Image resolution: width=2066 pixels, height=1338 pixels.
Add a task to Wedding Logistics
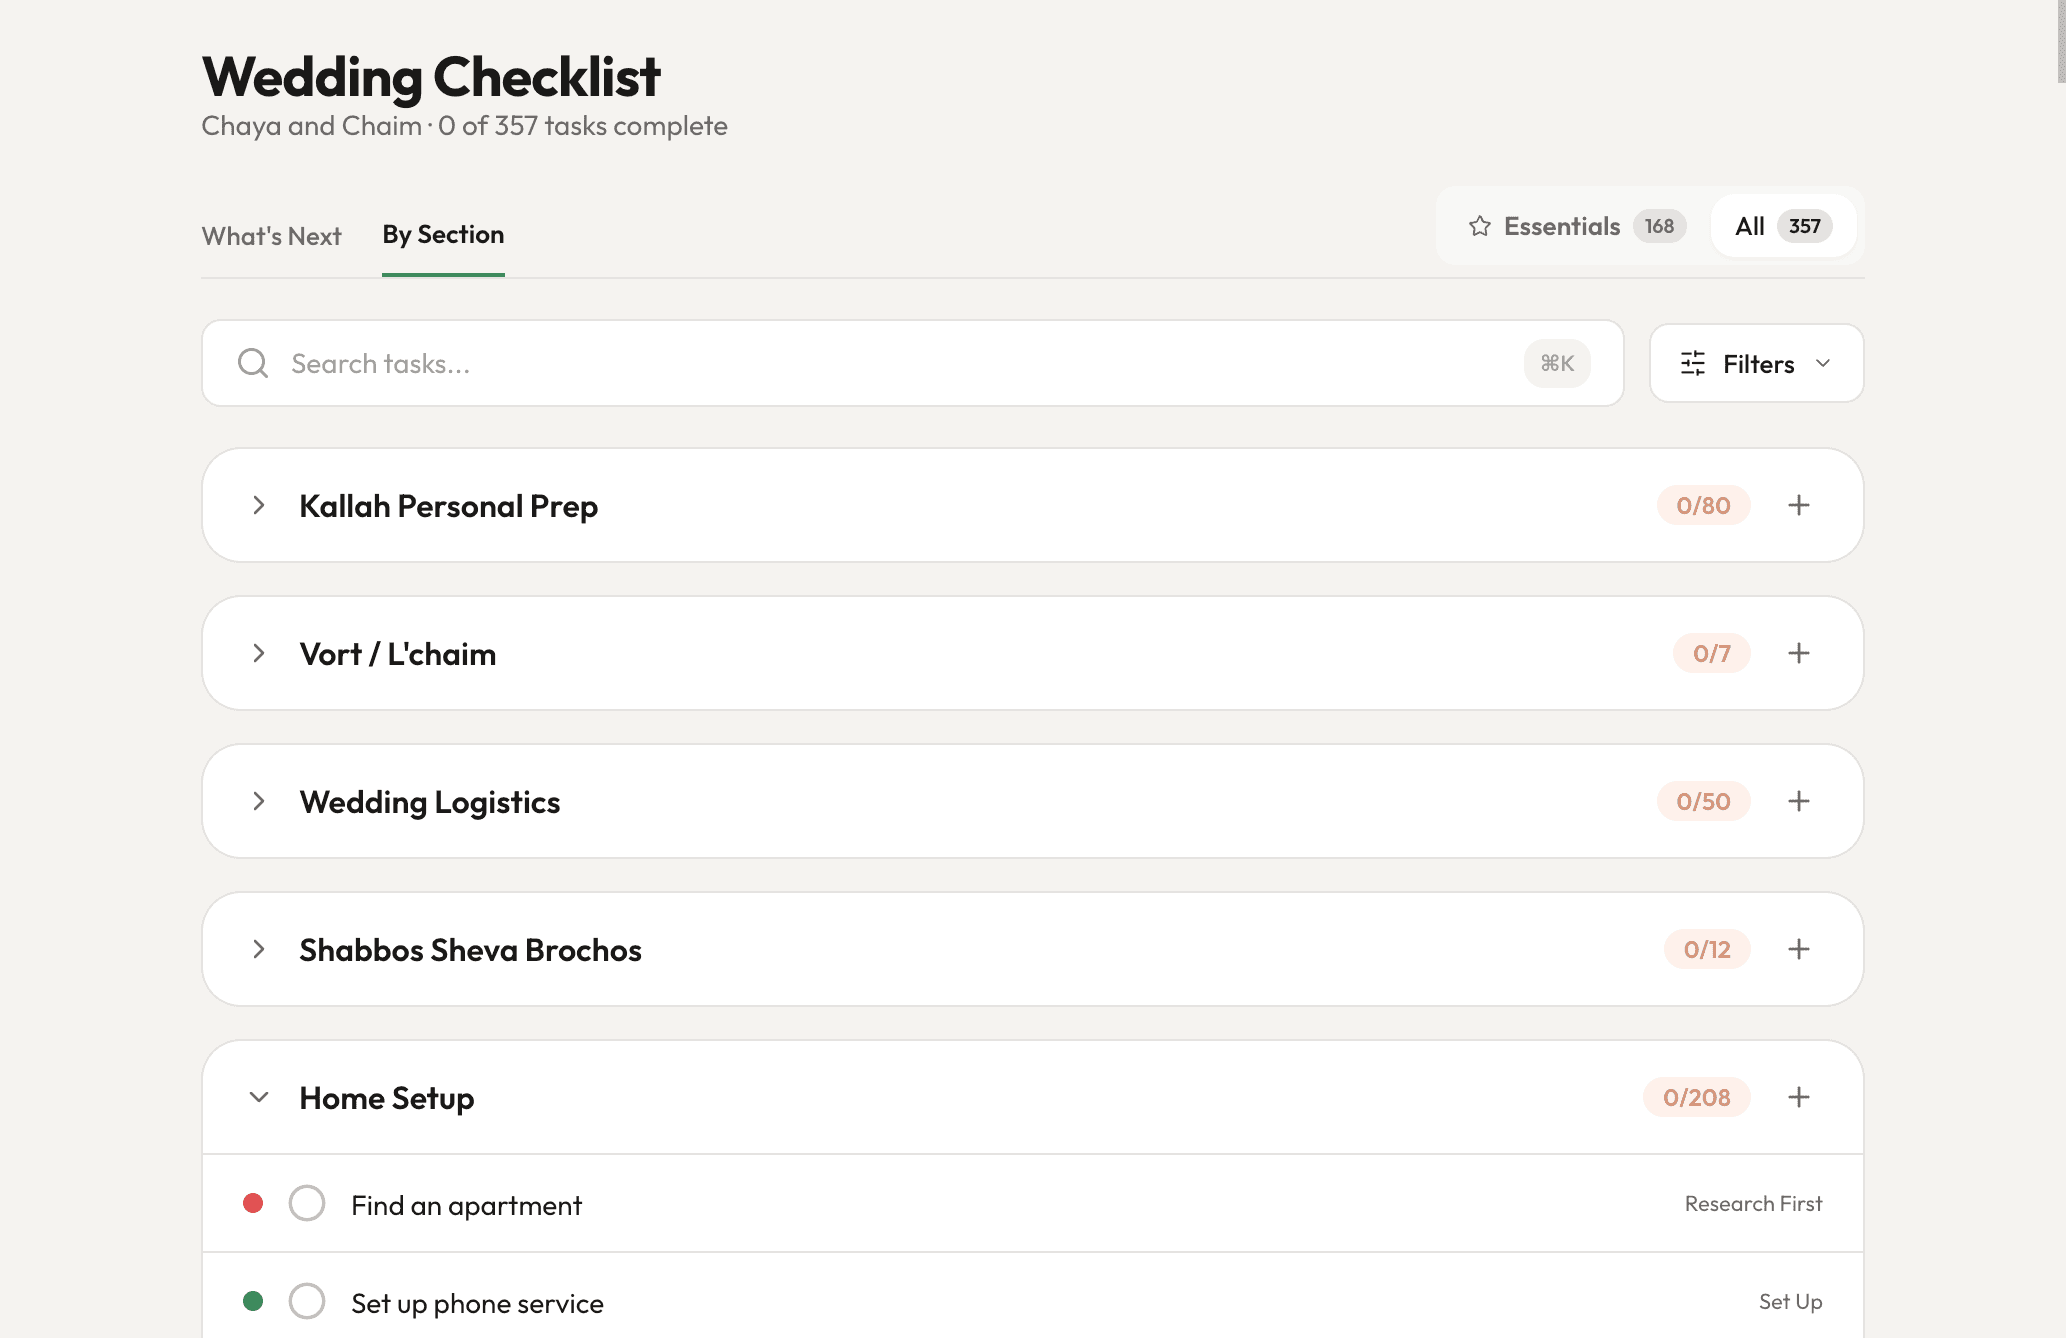pos(1798,801)
